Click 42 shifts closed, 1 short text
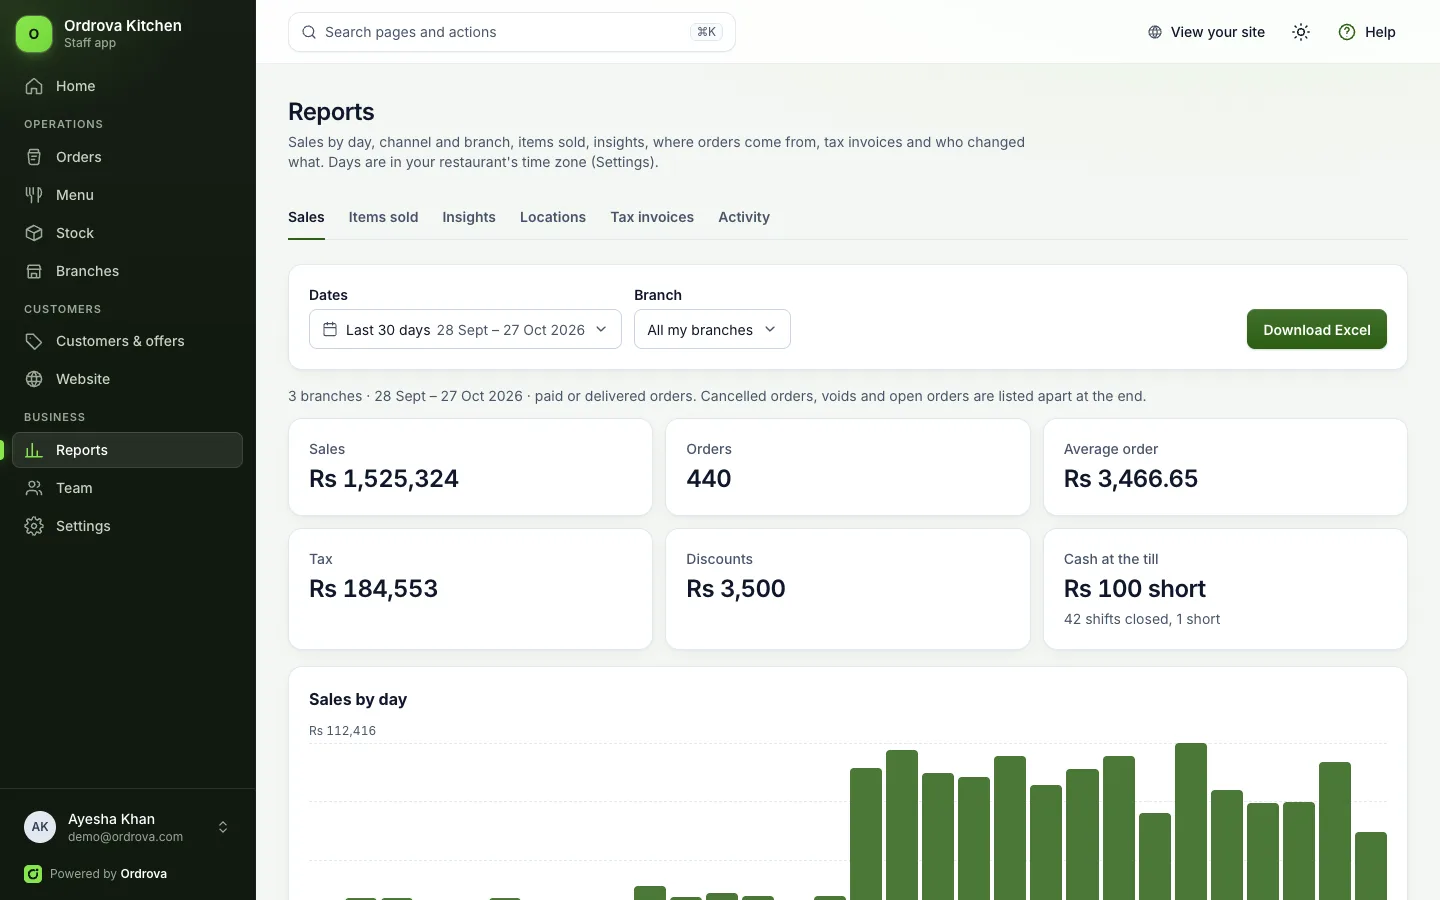Viewport: 1440px width, 900px height. pos(1142,619)
